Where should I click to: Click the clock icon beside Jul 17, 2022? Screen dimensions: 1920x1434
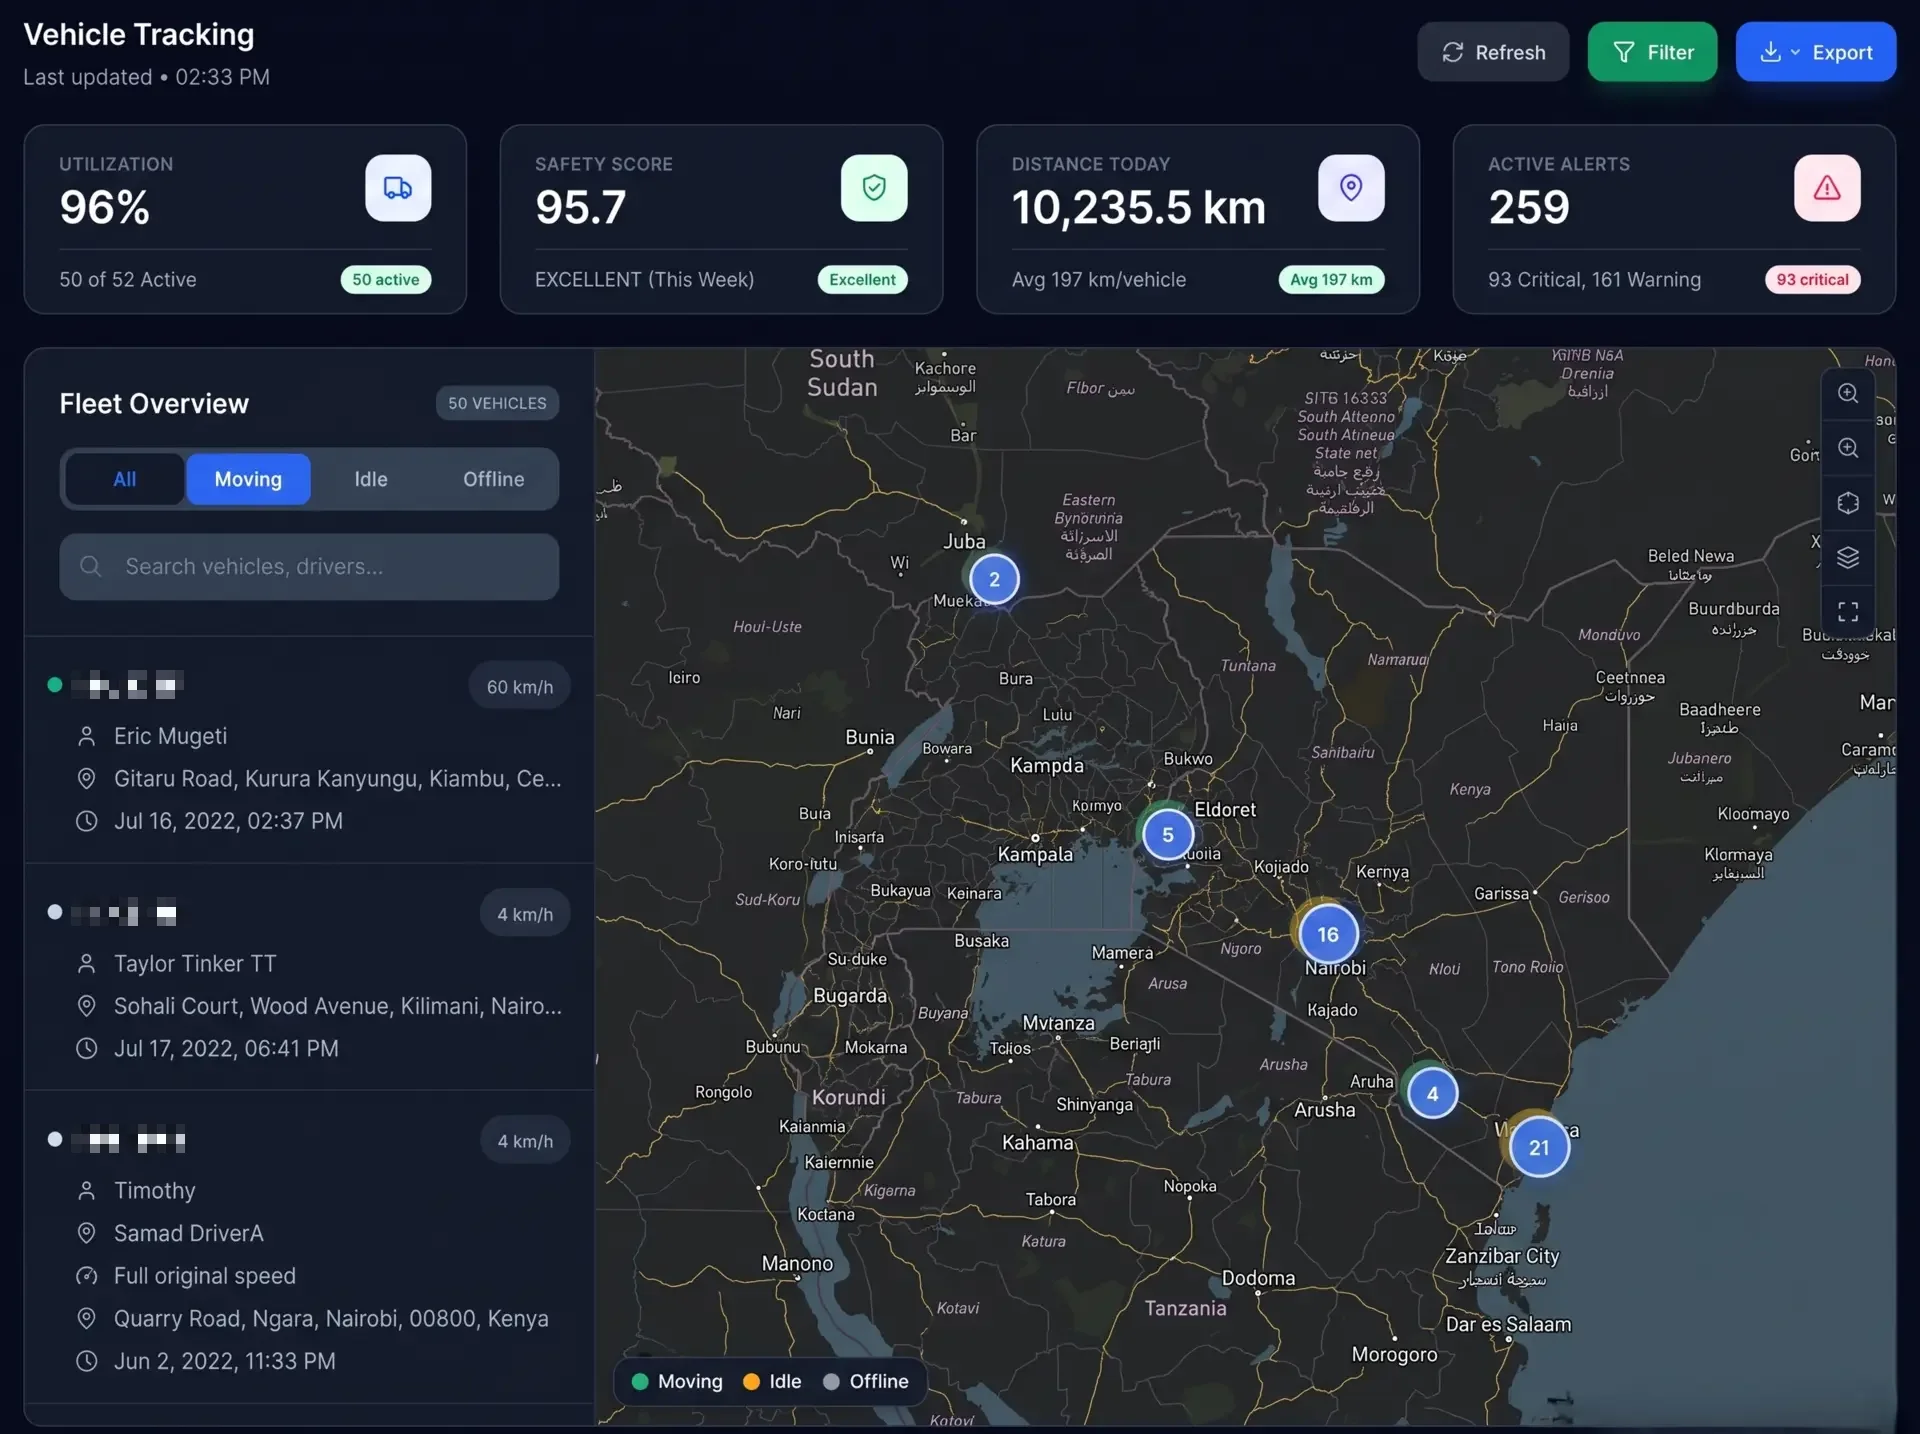coord(87,1049)
